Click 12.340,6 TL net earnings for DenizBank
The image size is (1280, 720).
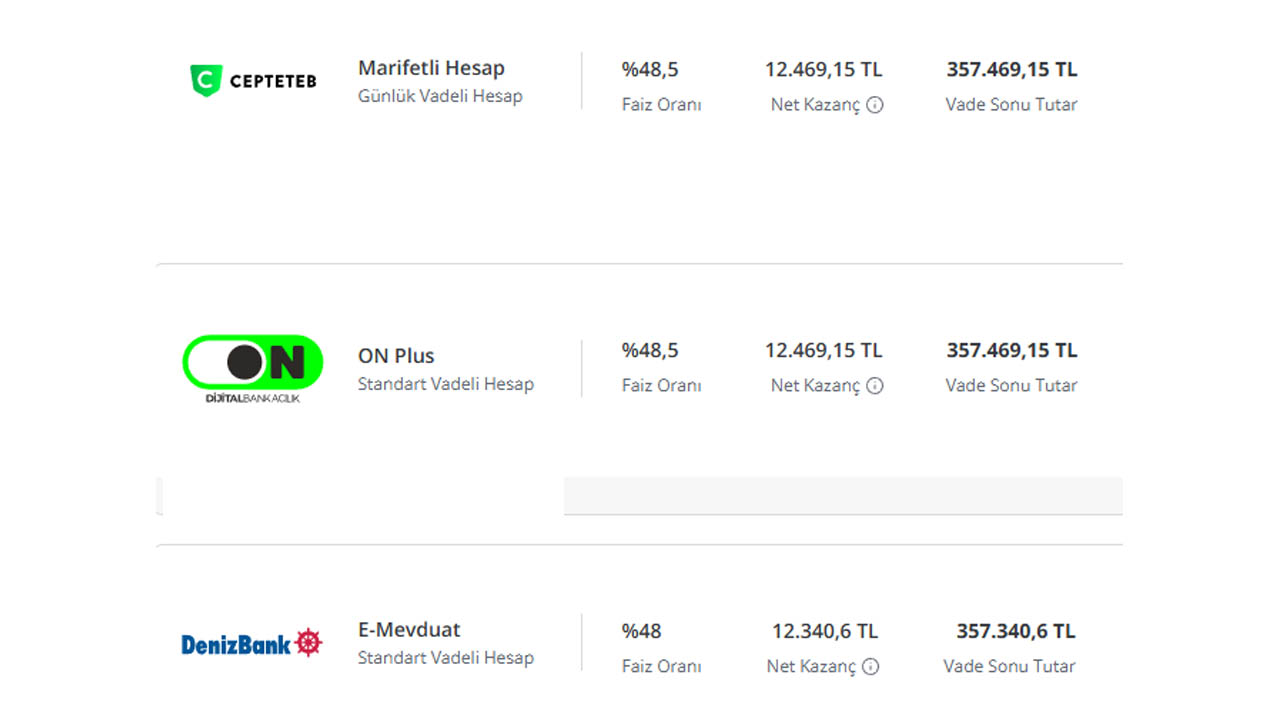pos(825,632)
